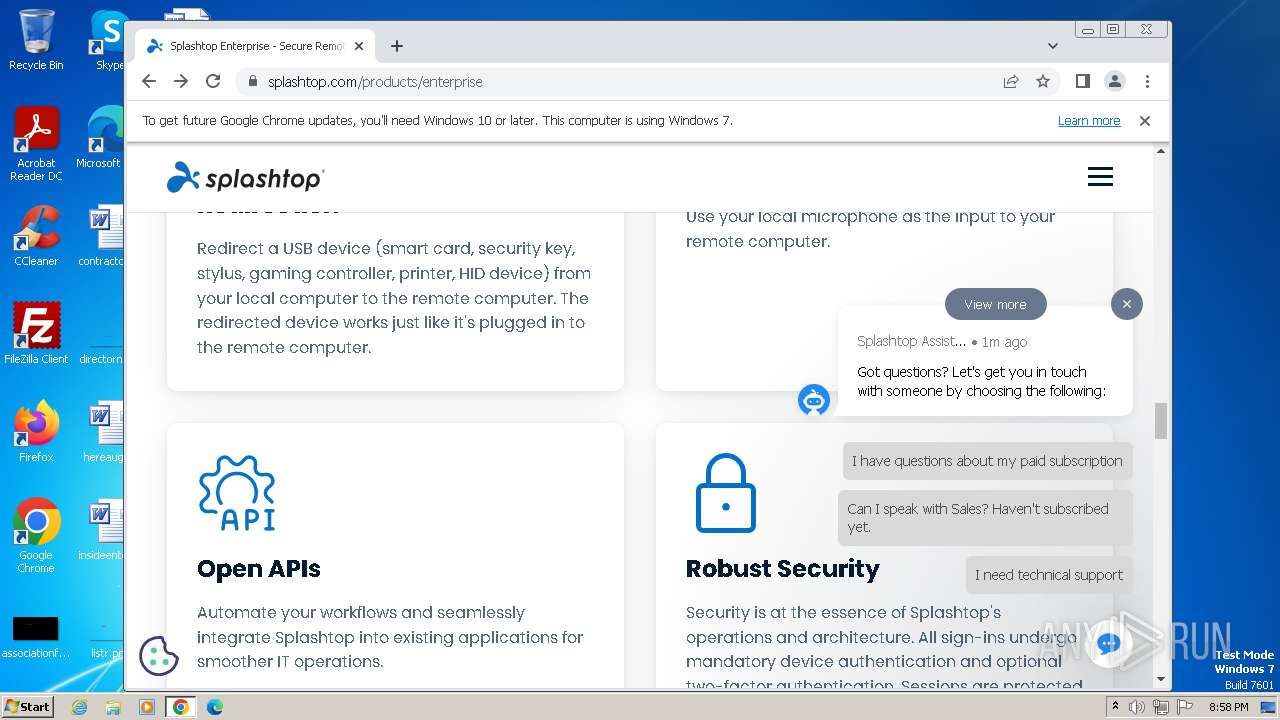Follow the Learn more link

1089,121
